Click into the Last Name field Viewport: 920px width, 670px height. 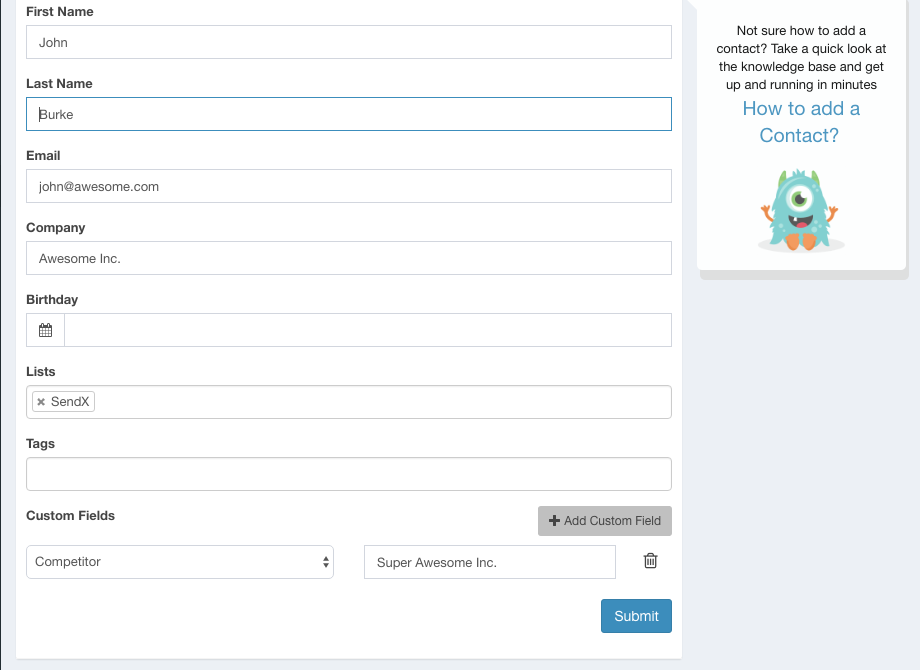pyautogui.click(x=348, y=114)
